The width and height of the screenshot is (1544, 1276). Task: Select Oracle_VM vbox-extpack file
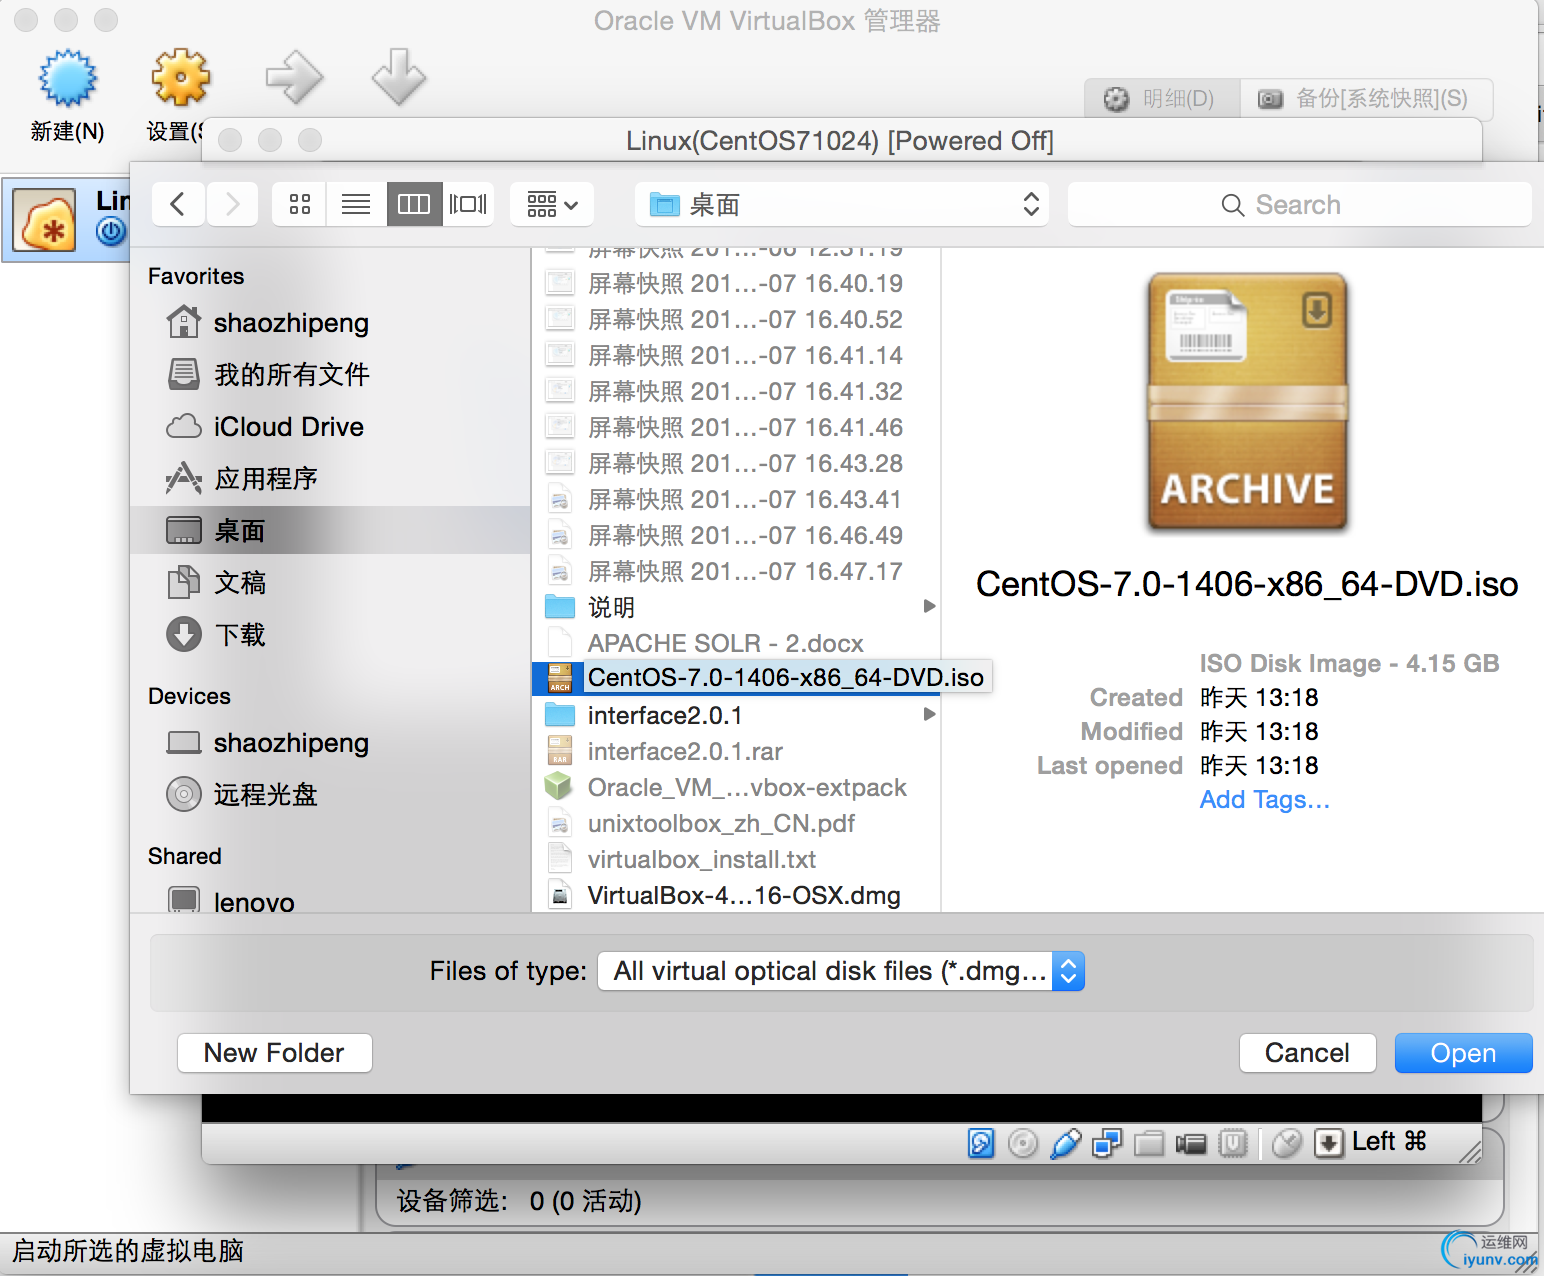pyautogui.click(x=737, y=787)
